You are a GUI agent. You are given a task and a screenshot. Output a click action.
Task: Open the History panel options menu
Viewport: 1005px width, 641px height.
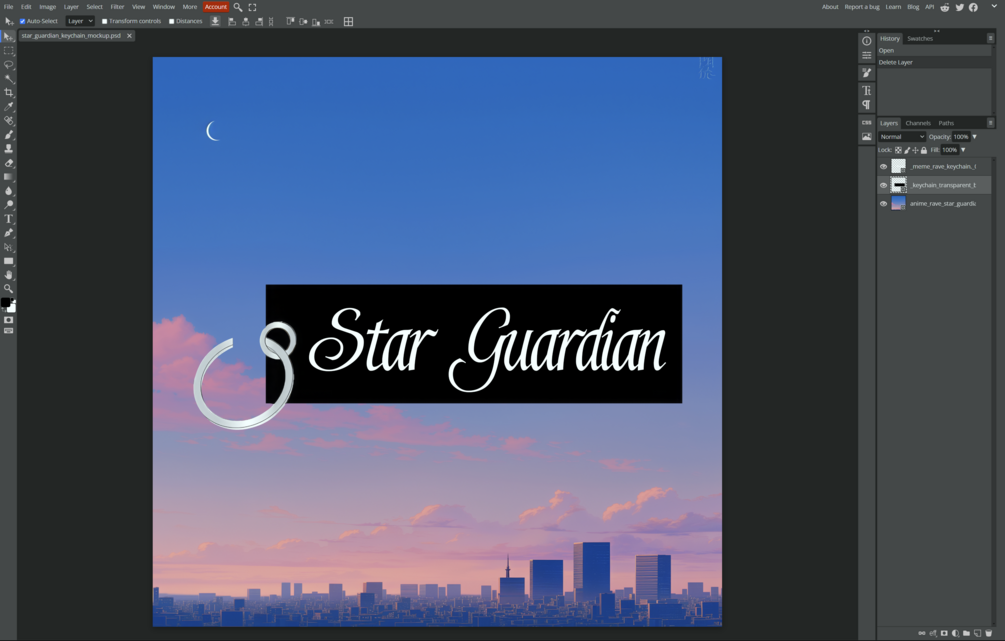coord(990,38)
